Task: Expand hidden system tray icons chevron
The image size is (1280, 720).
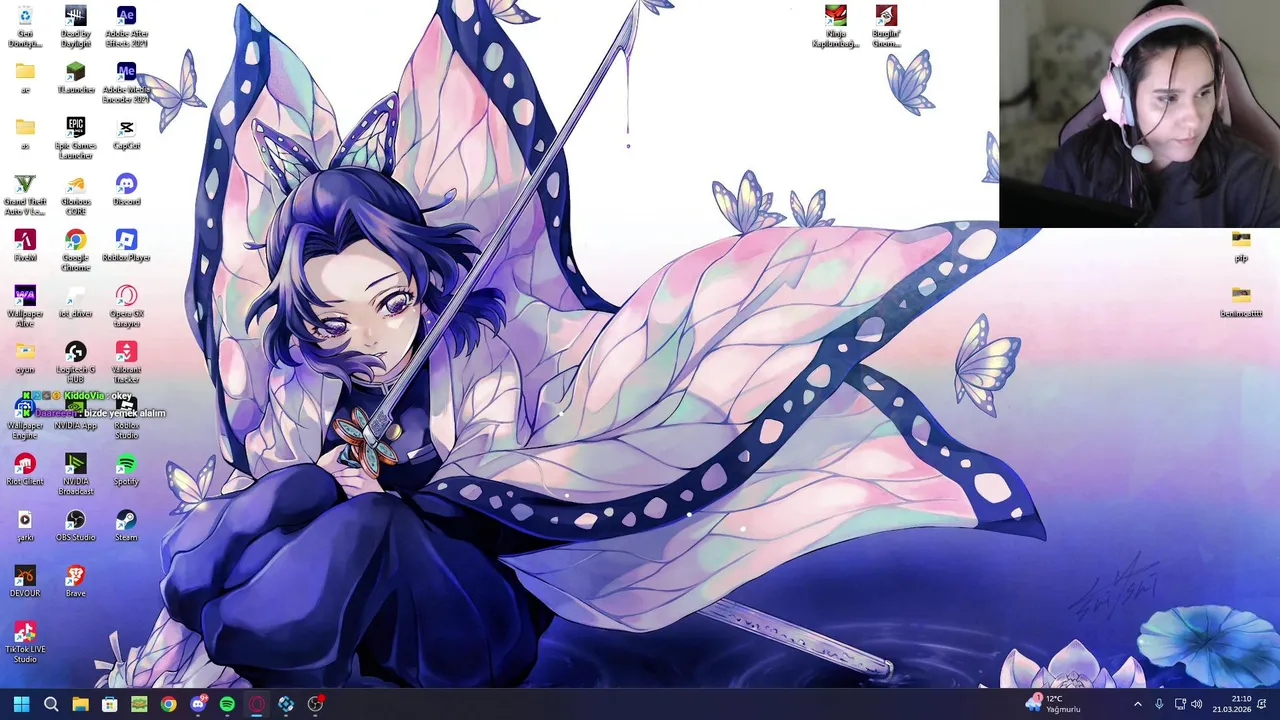Action: (1137, 704)
